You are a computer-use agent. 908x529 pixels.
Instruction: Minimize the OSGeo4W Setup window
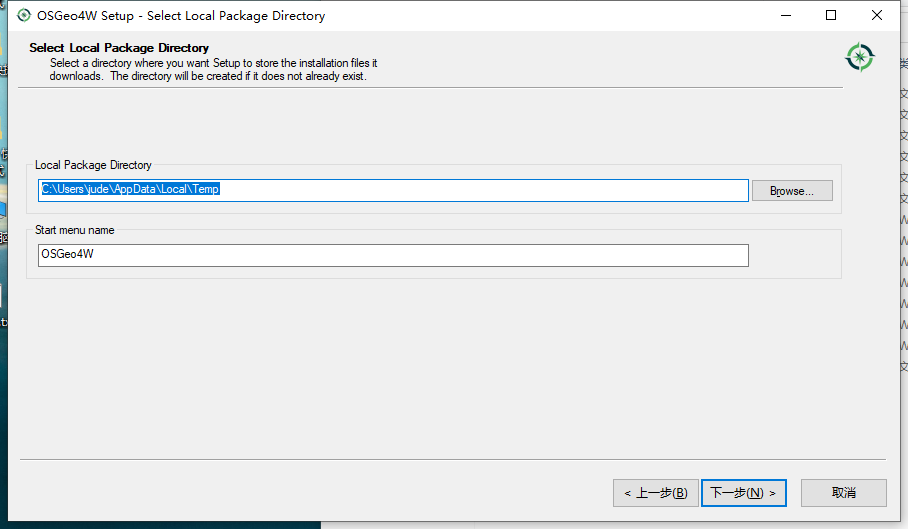786,16
